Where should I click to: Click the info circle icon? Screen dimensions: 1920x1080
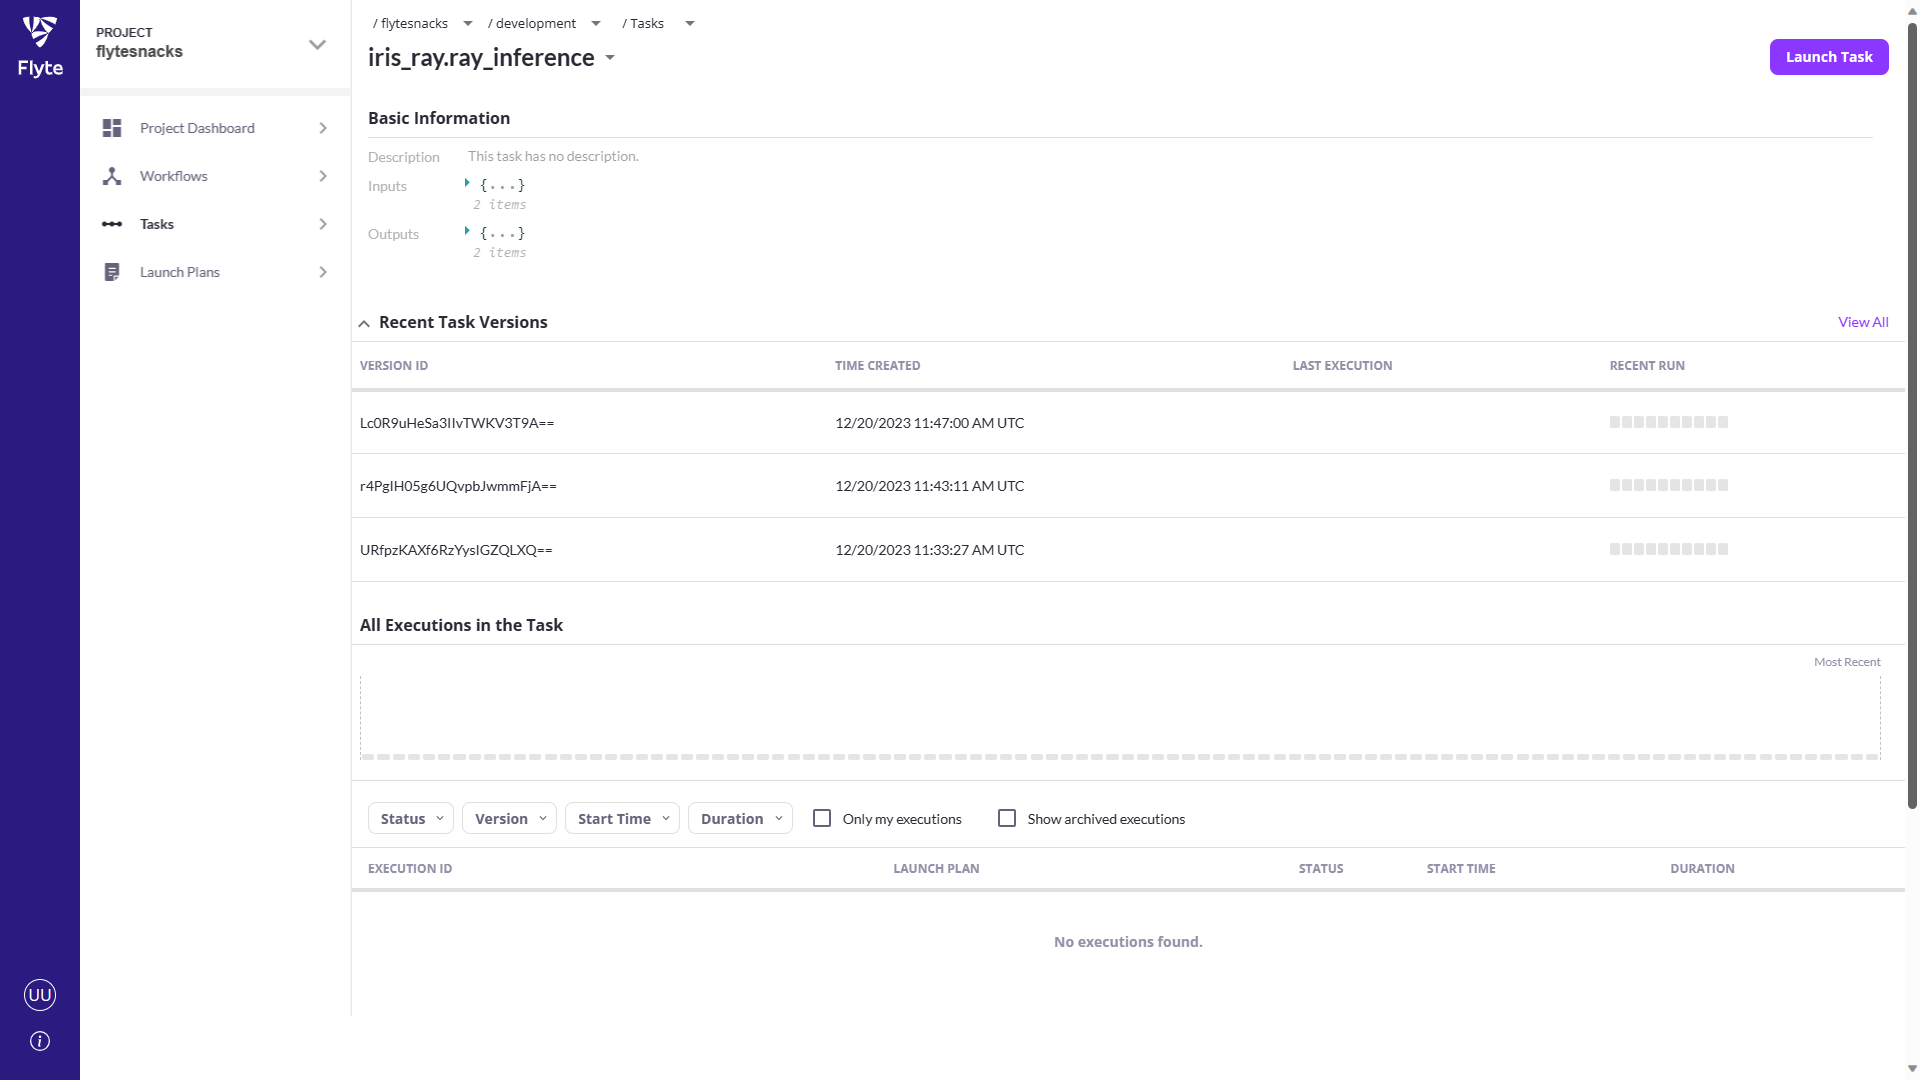click(x=40, y=1041)
